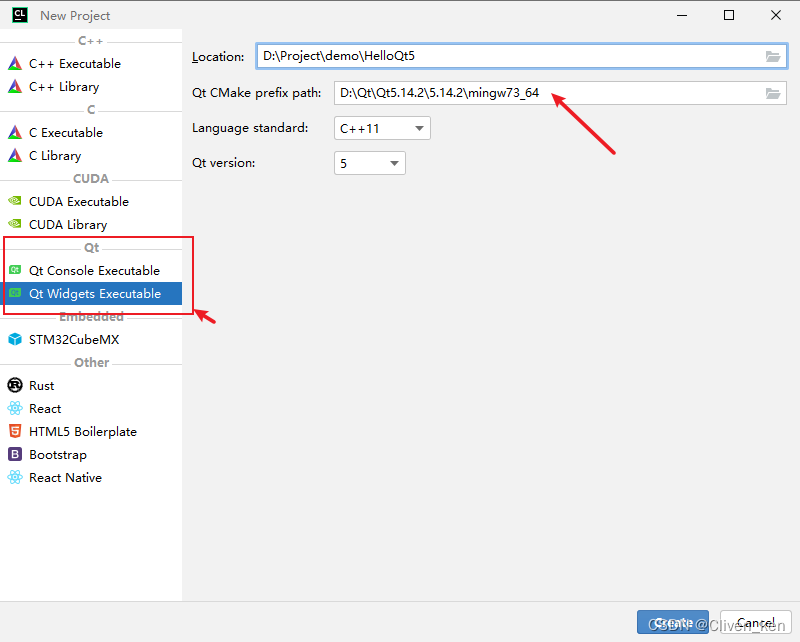
Task: Open the Qt version dropdown
Action: [370, 163]
